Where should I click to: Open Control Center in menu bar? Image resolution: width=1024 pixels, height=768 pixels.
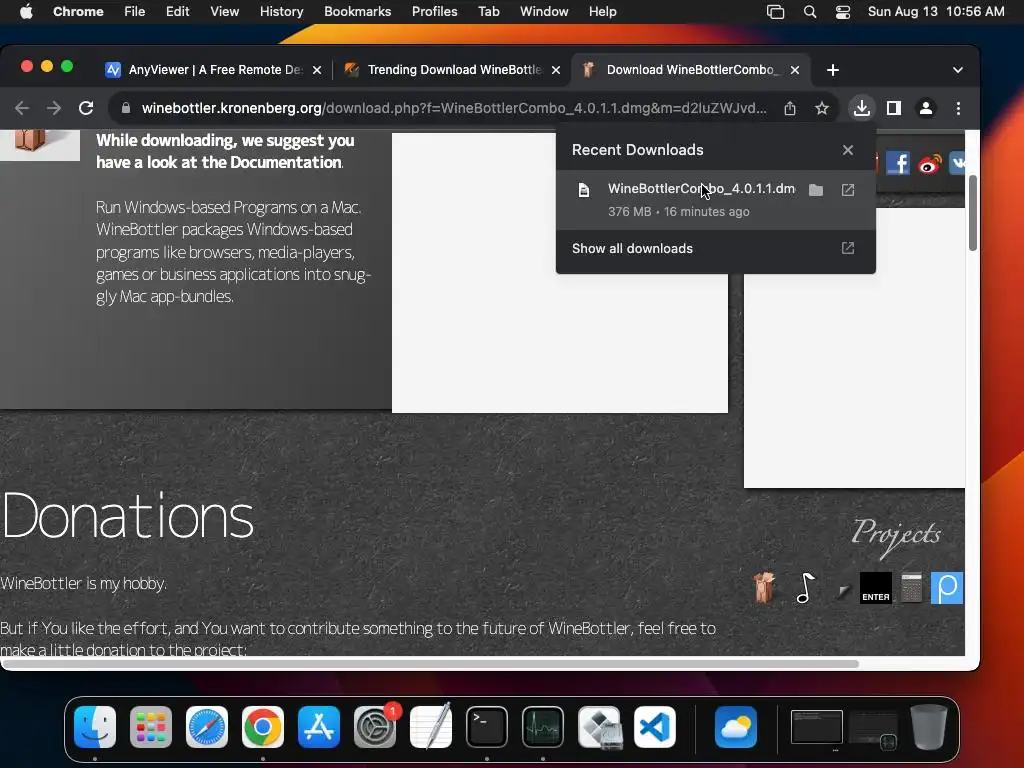842,12
